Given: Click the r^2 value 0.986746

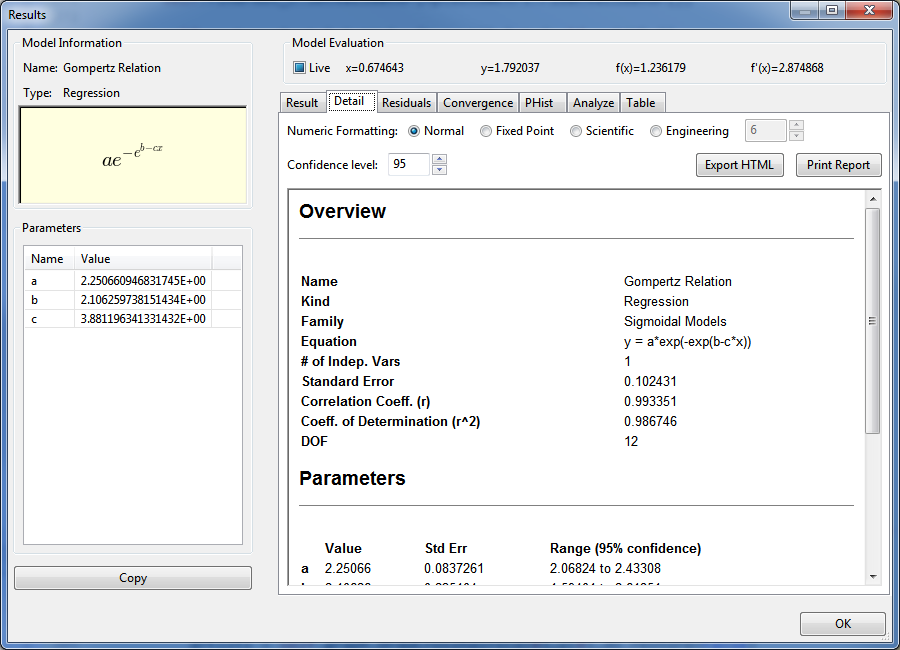Looking at the screenshot, I should [x=650, y=421].
